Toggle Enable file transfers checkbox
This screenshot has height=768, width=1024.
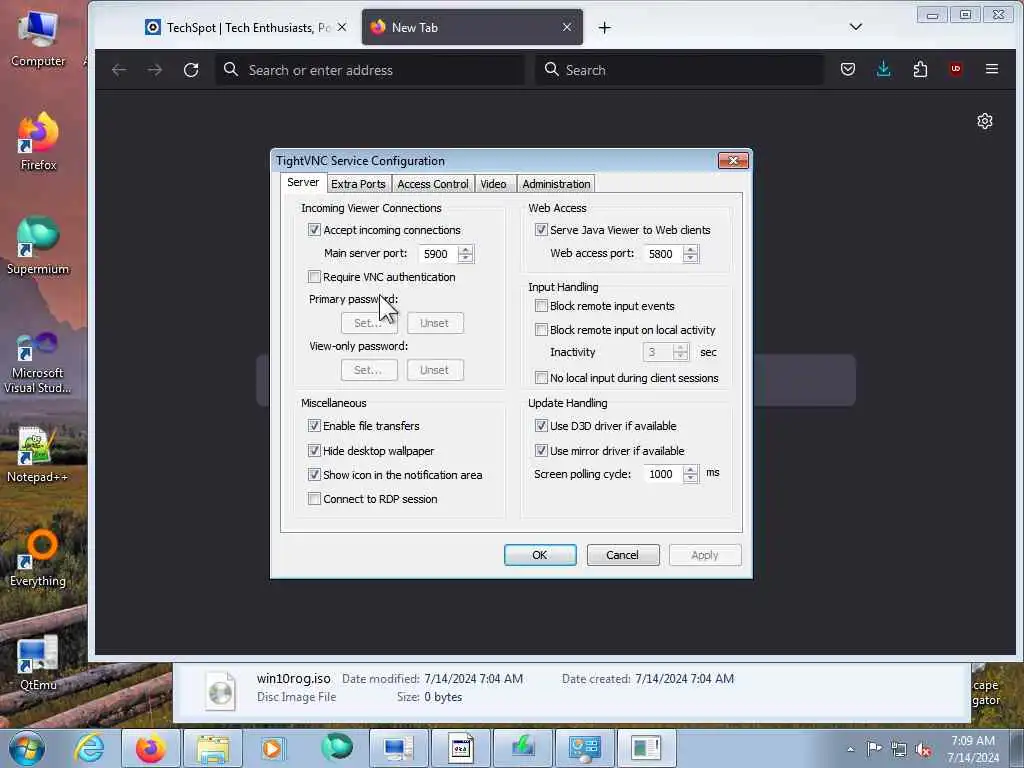pyautogui.click(x=314, y=426)
